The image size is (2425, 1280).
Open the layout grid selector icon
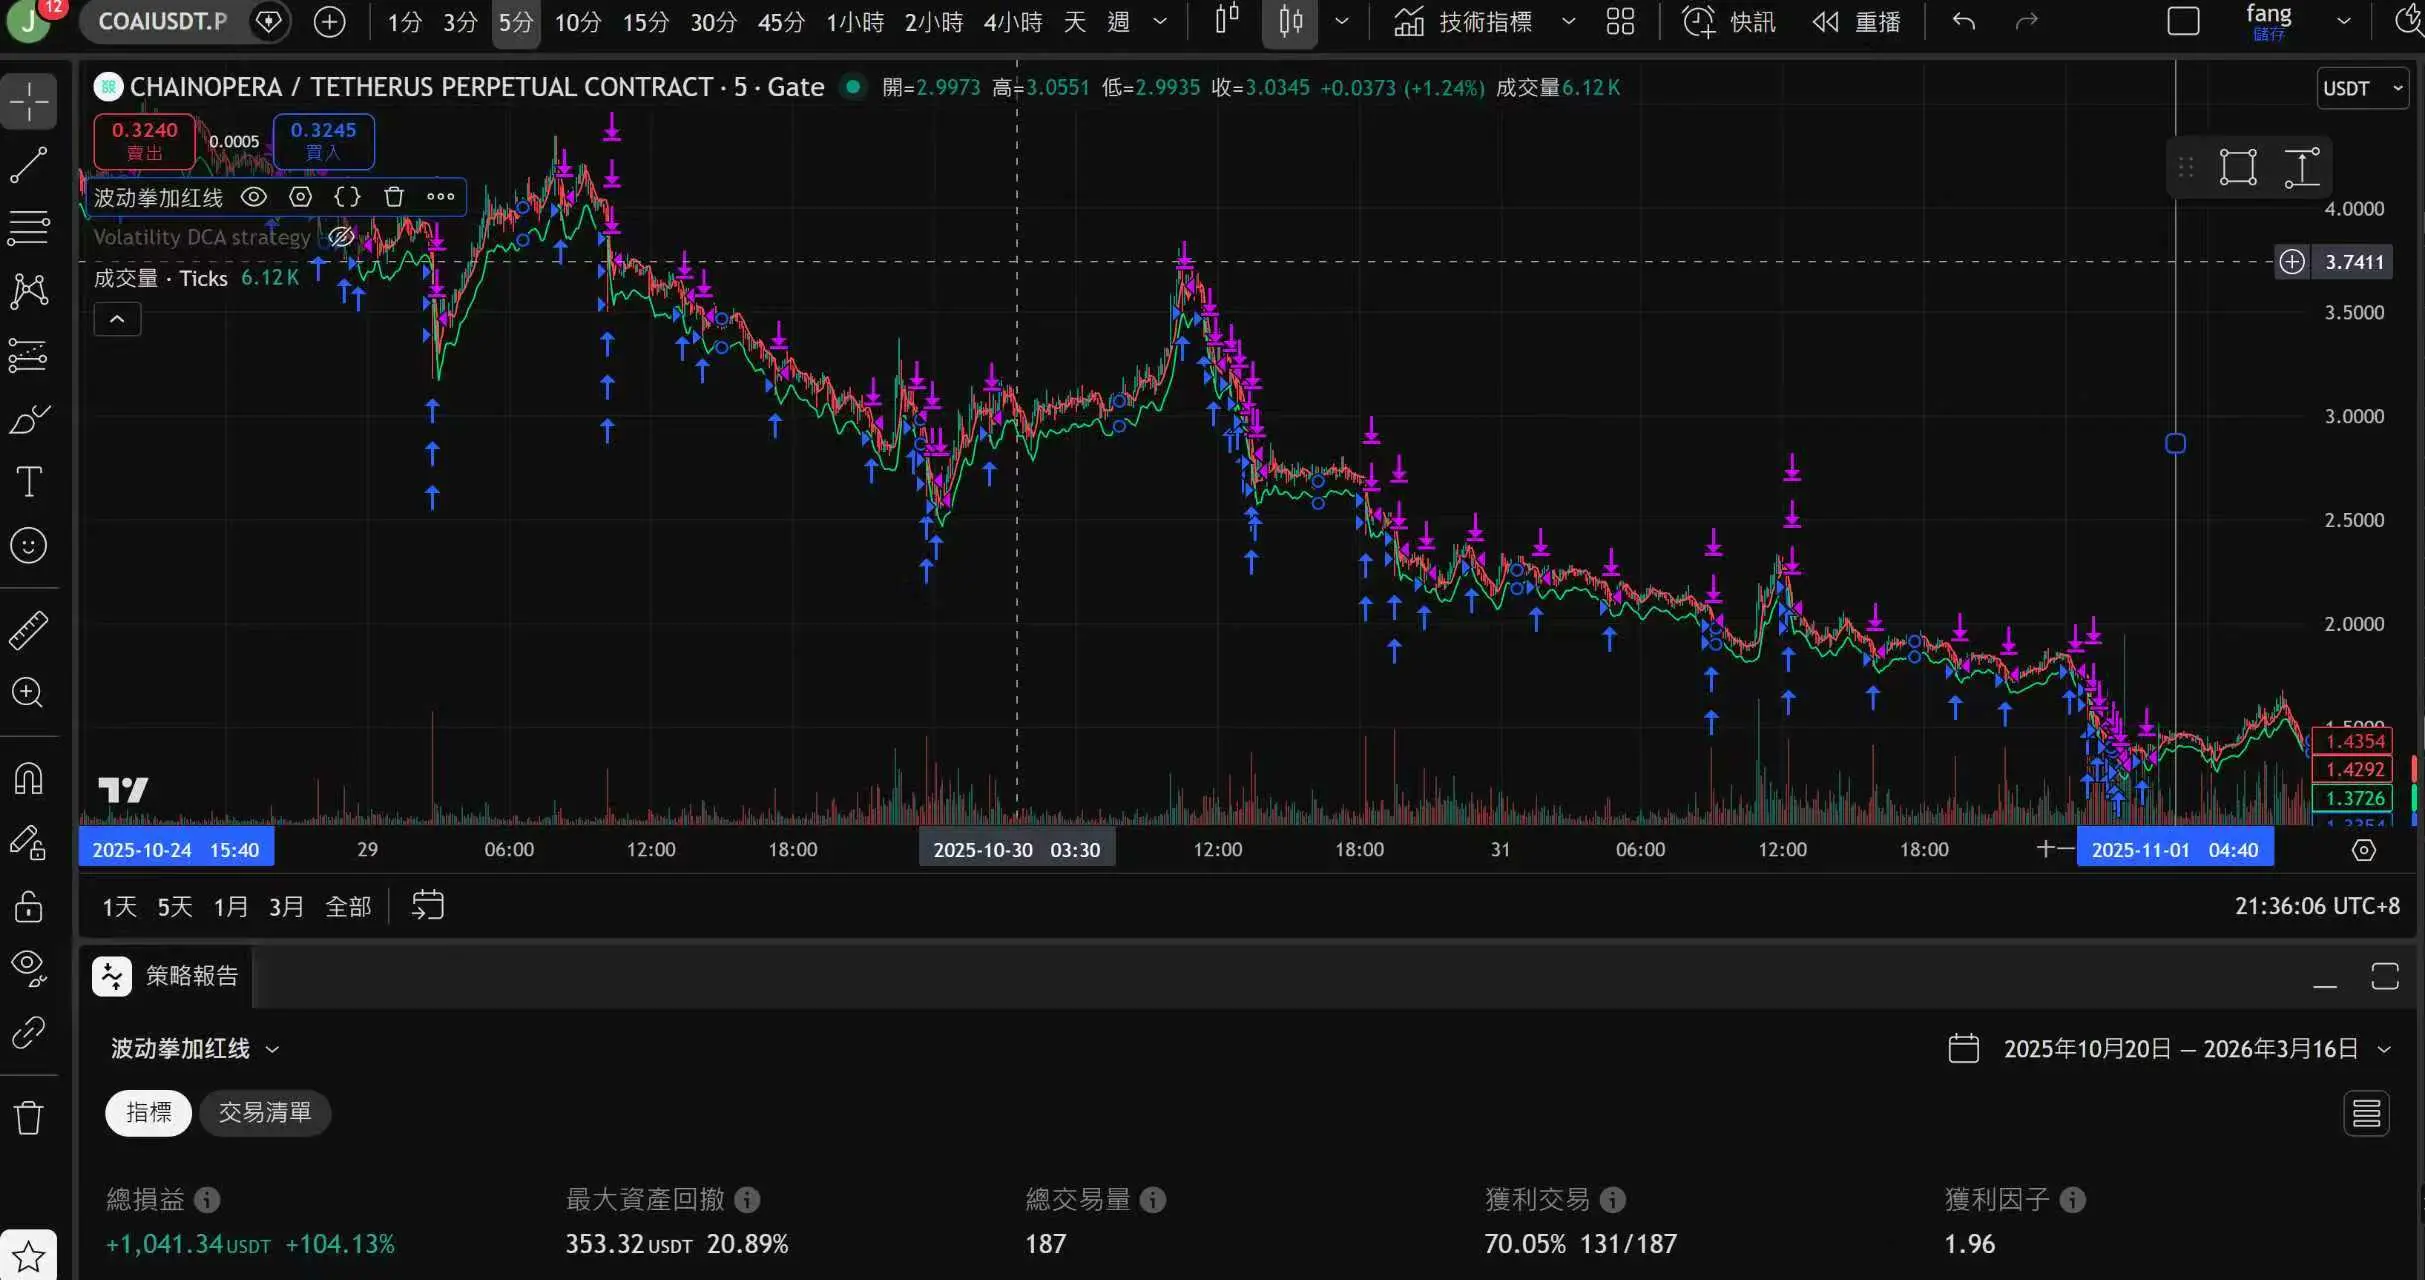coord(1620,21)
